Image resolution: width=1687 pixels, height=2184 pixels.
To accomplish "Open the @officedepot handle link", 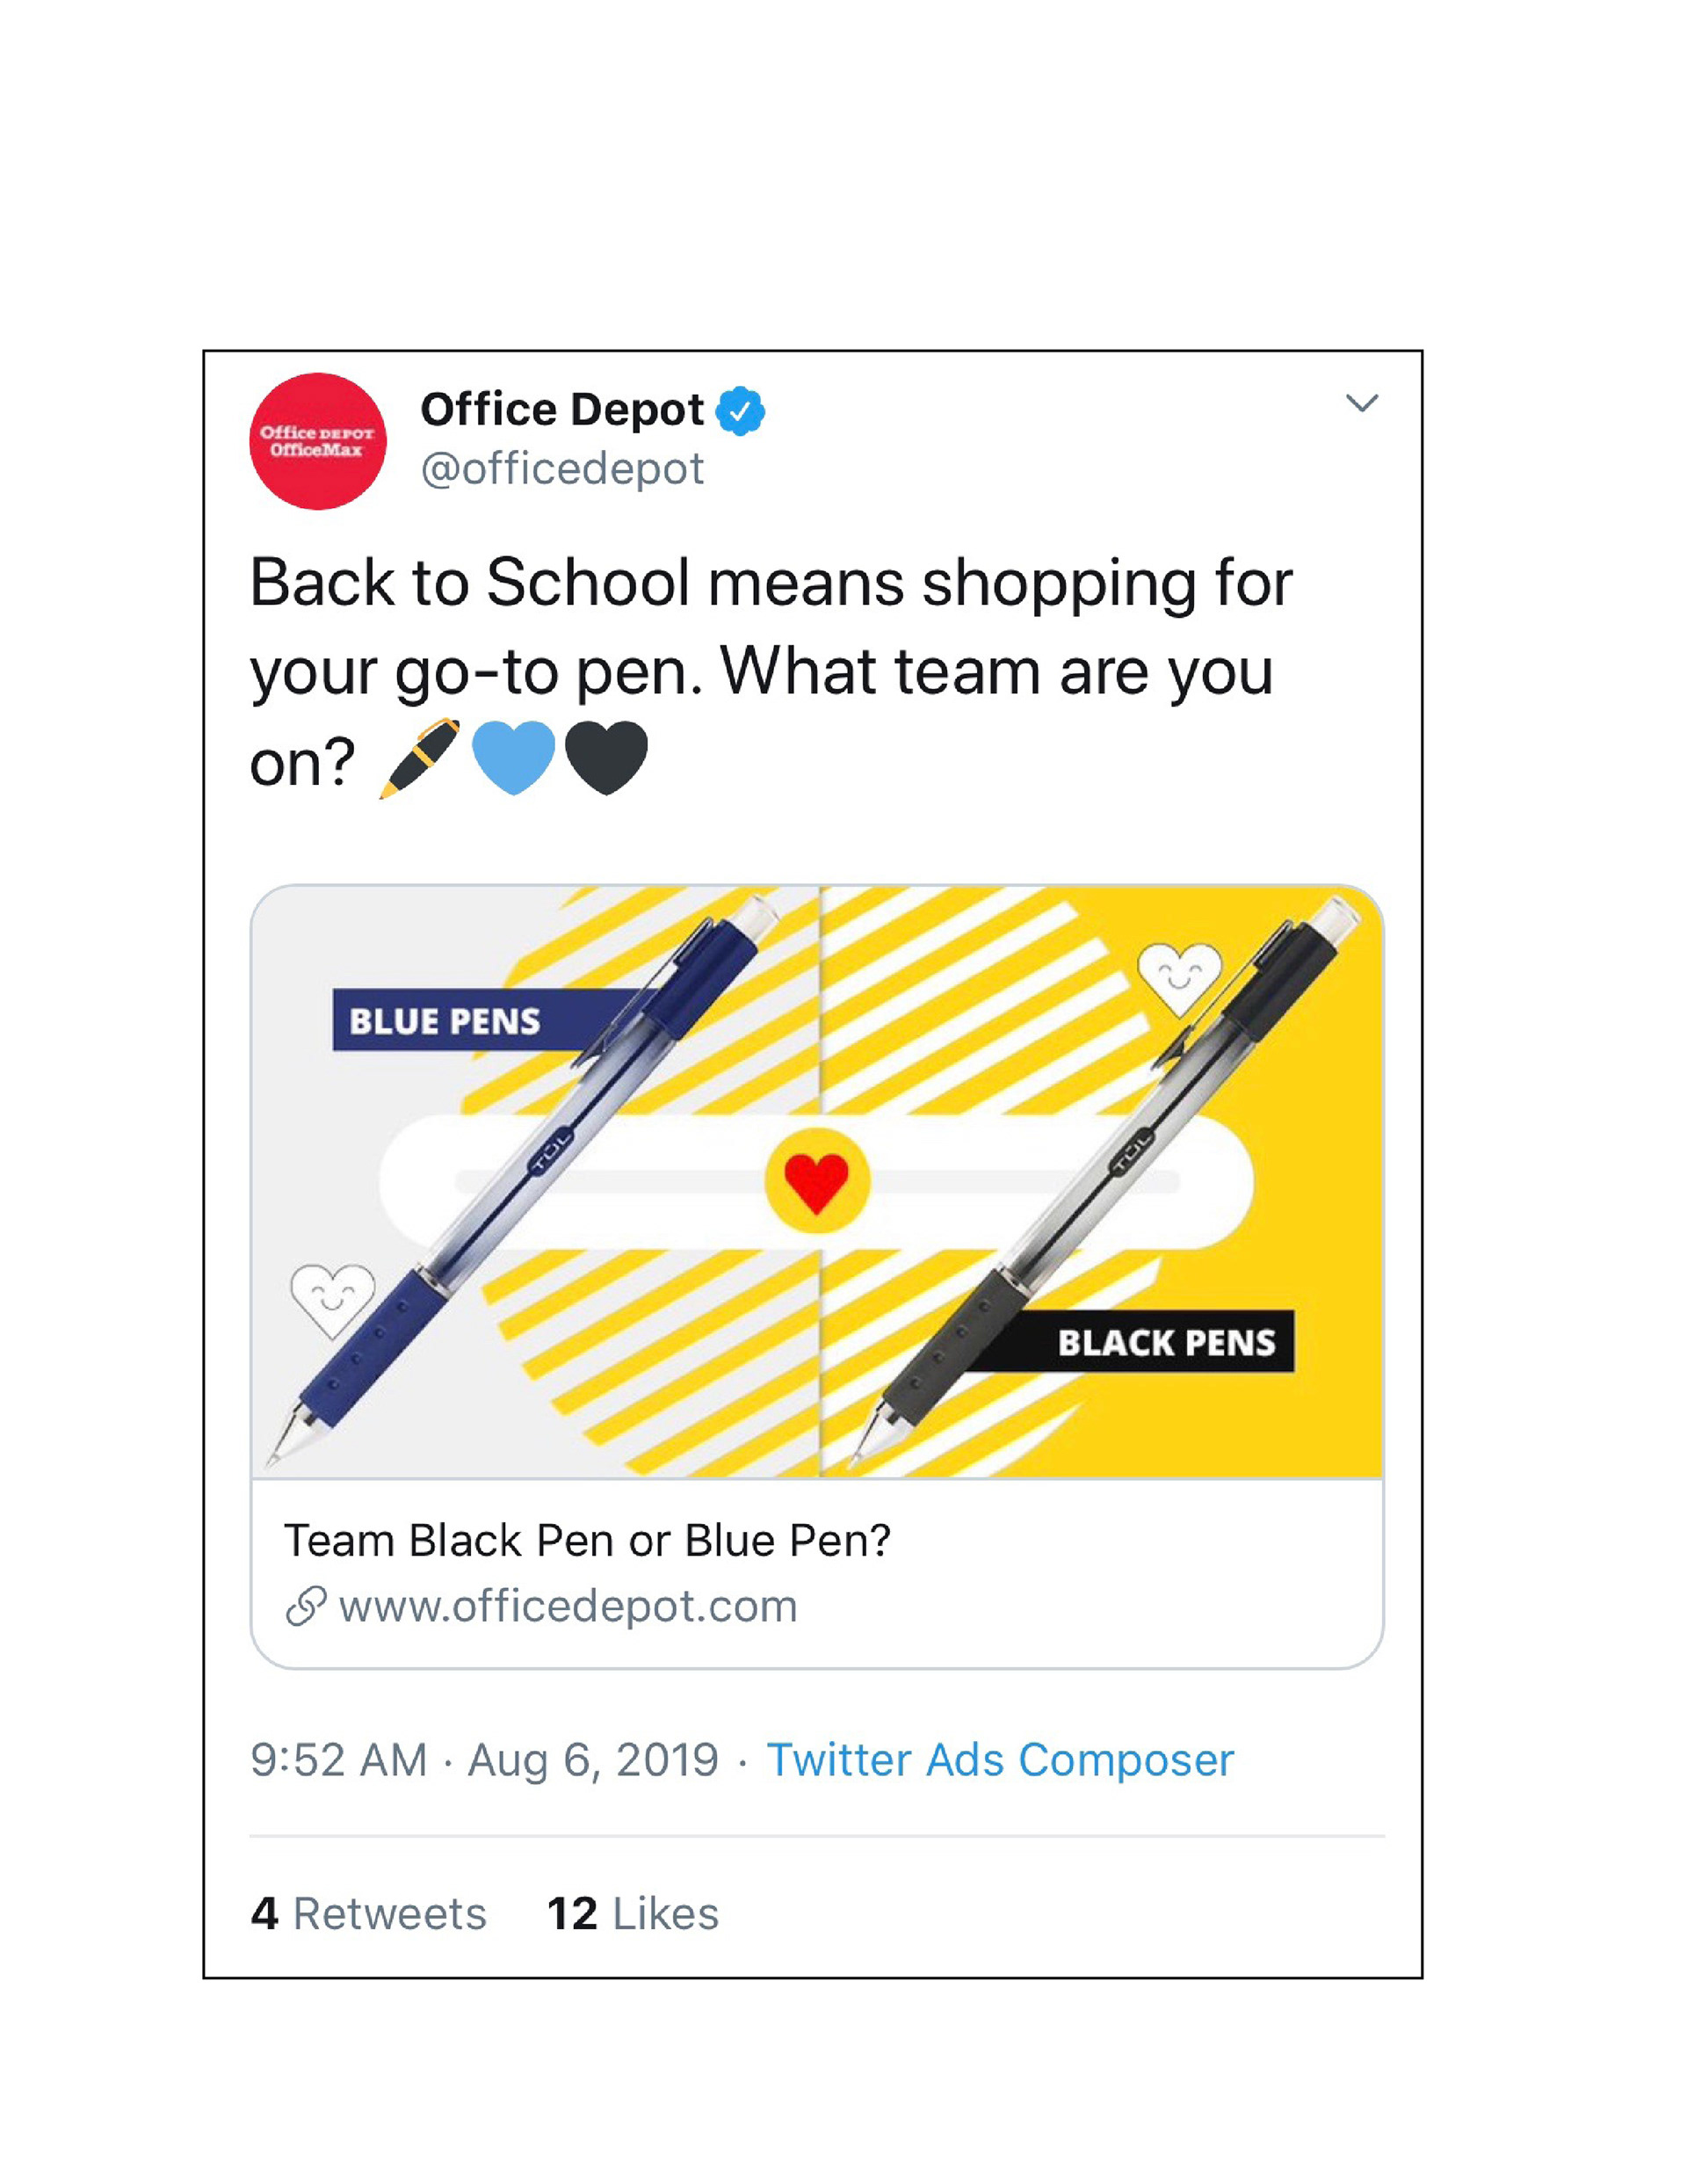I will (562, 469).
